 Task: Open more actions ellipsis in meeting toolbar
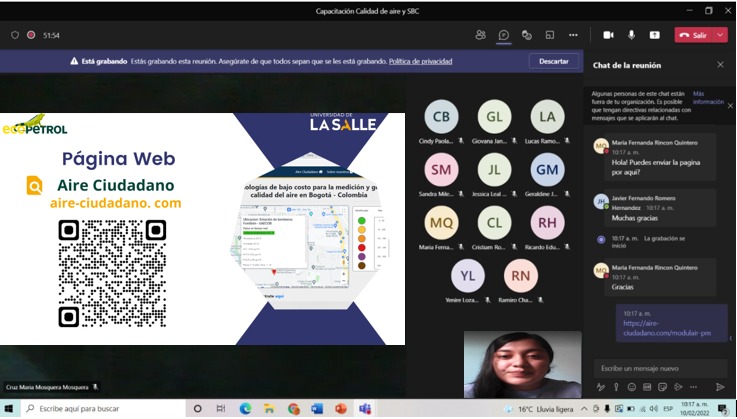click(573, 35)
